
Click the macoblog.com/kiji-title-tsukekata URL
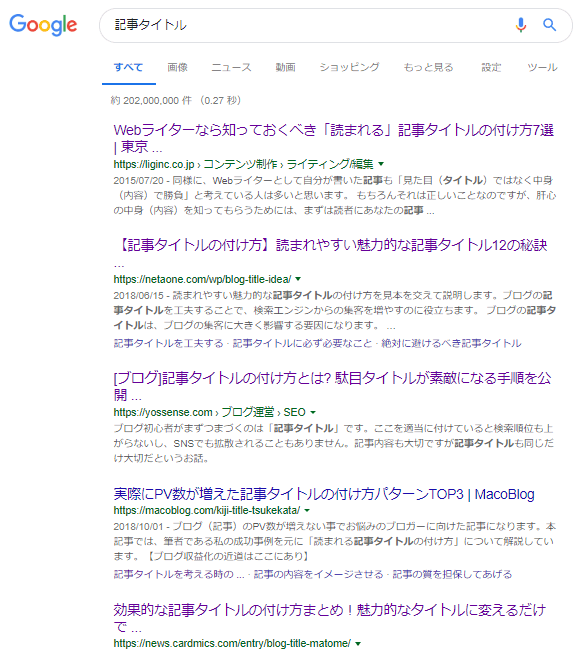tap(207, 511)
